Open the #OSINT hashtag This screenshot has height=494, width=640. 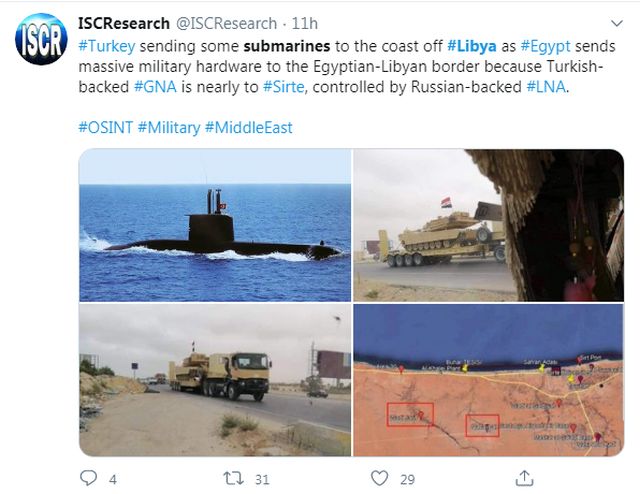point(106,128)
